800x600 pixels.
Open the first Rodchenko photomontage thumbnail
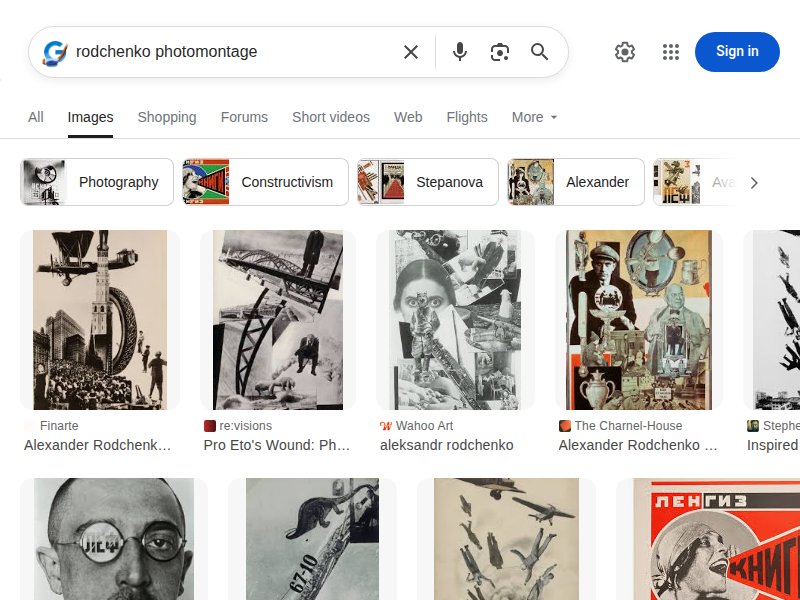point(99,318)
